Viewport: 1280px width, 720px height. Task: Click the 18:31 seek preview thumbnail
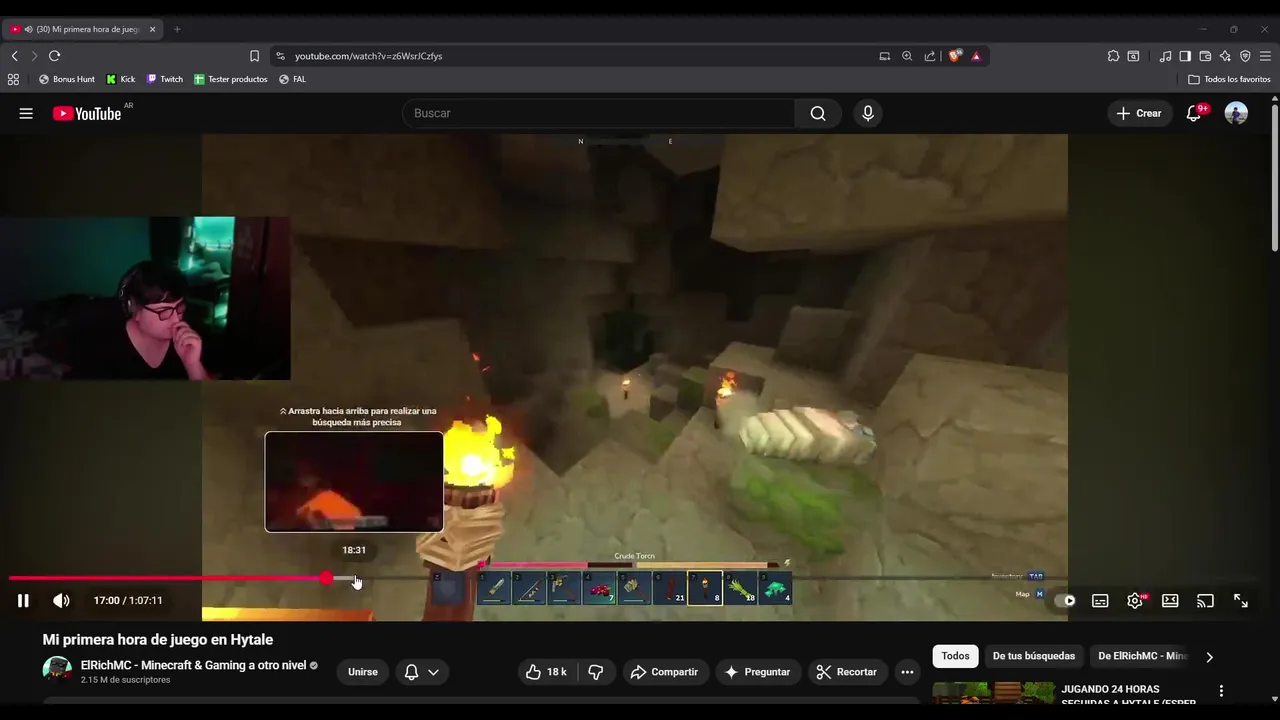coord(354,482)
